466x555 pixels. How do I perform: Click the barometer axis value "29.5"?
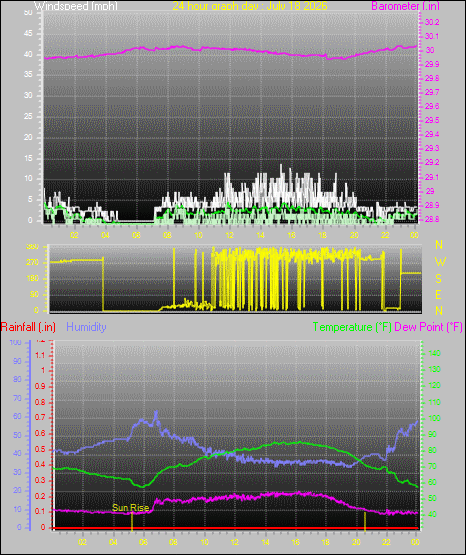[432, 120]
